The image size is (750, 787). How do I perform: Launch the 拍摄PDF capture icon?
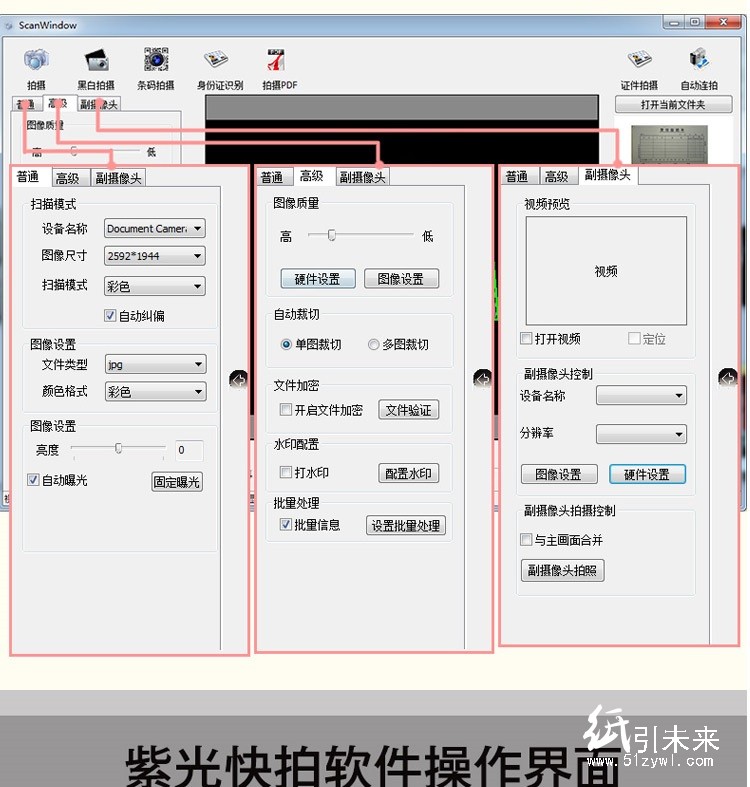click(279, 63)
